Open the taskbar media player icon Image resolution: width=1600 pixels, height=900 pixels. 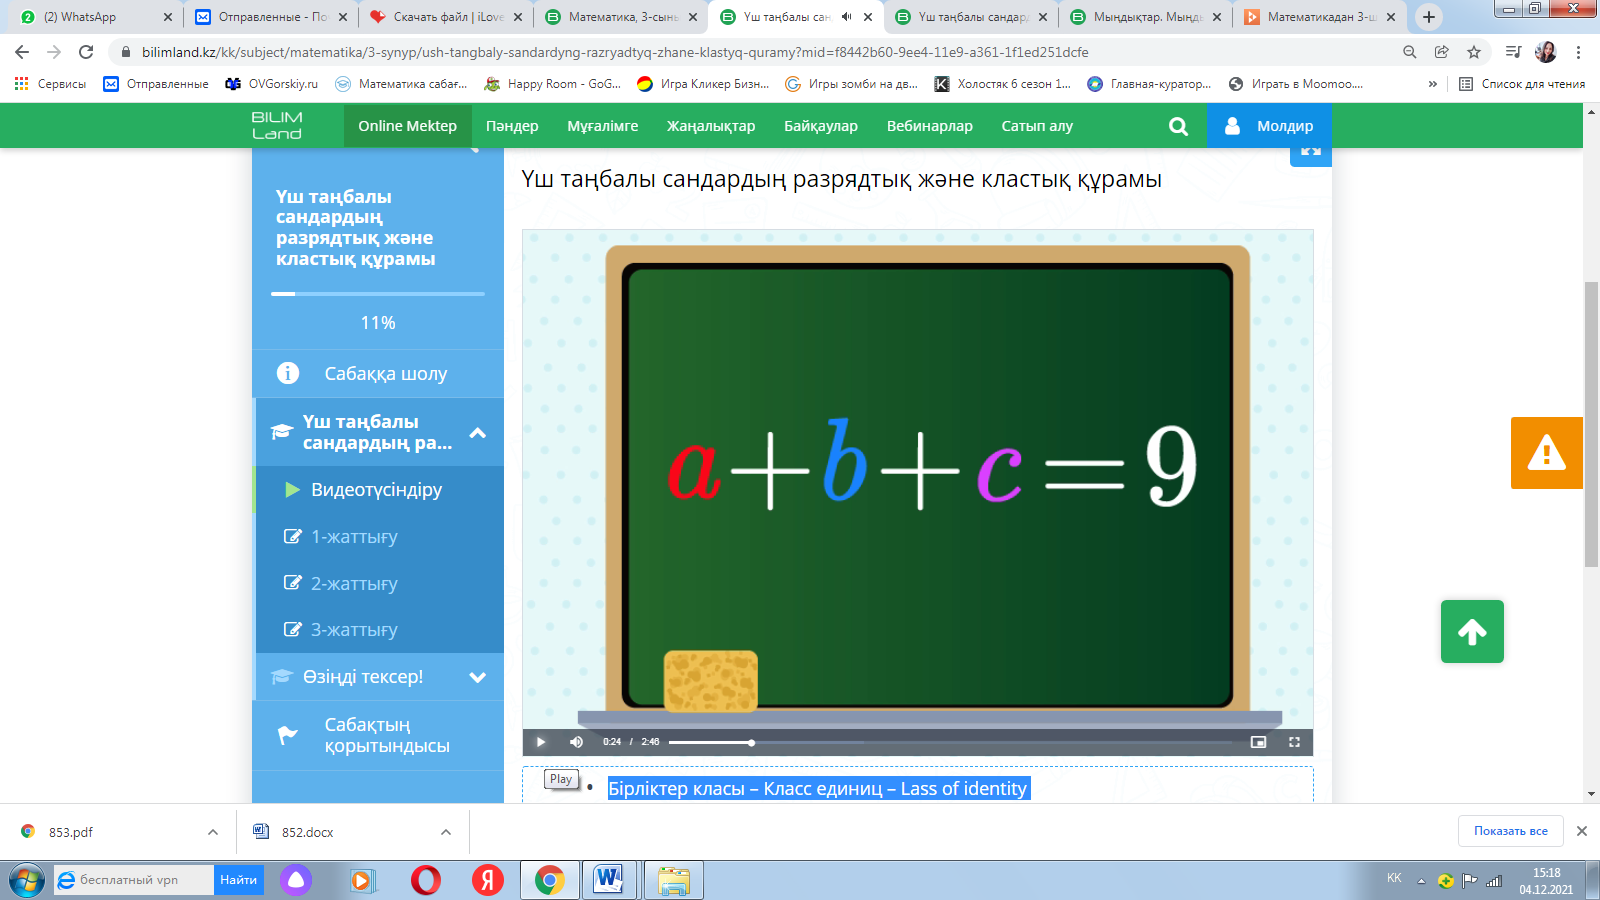click(x=362, y=880)
